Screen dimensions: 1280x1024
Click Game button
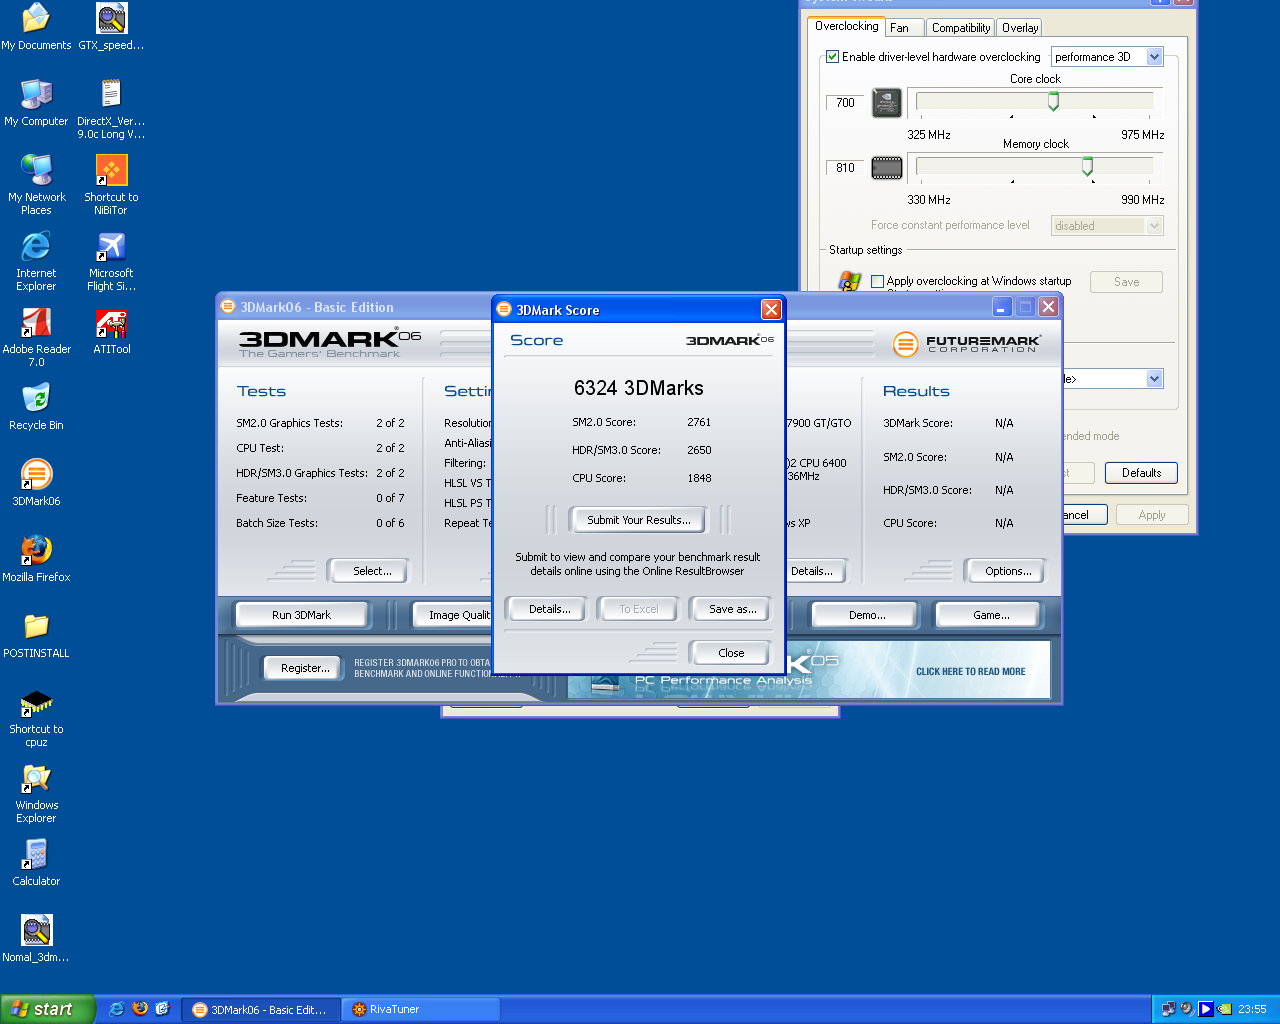click(x=991, y=615)
